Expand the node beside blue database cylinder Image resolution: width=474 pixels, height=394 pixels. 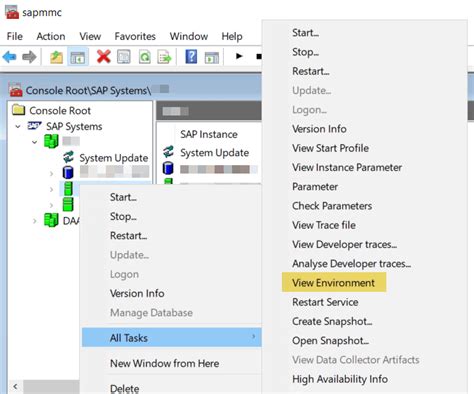click(51, 173)
